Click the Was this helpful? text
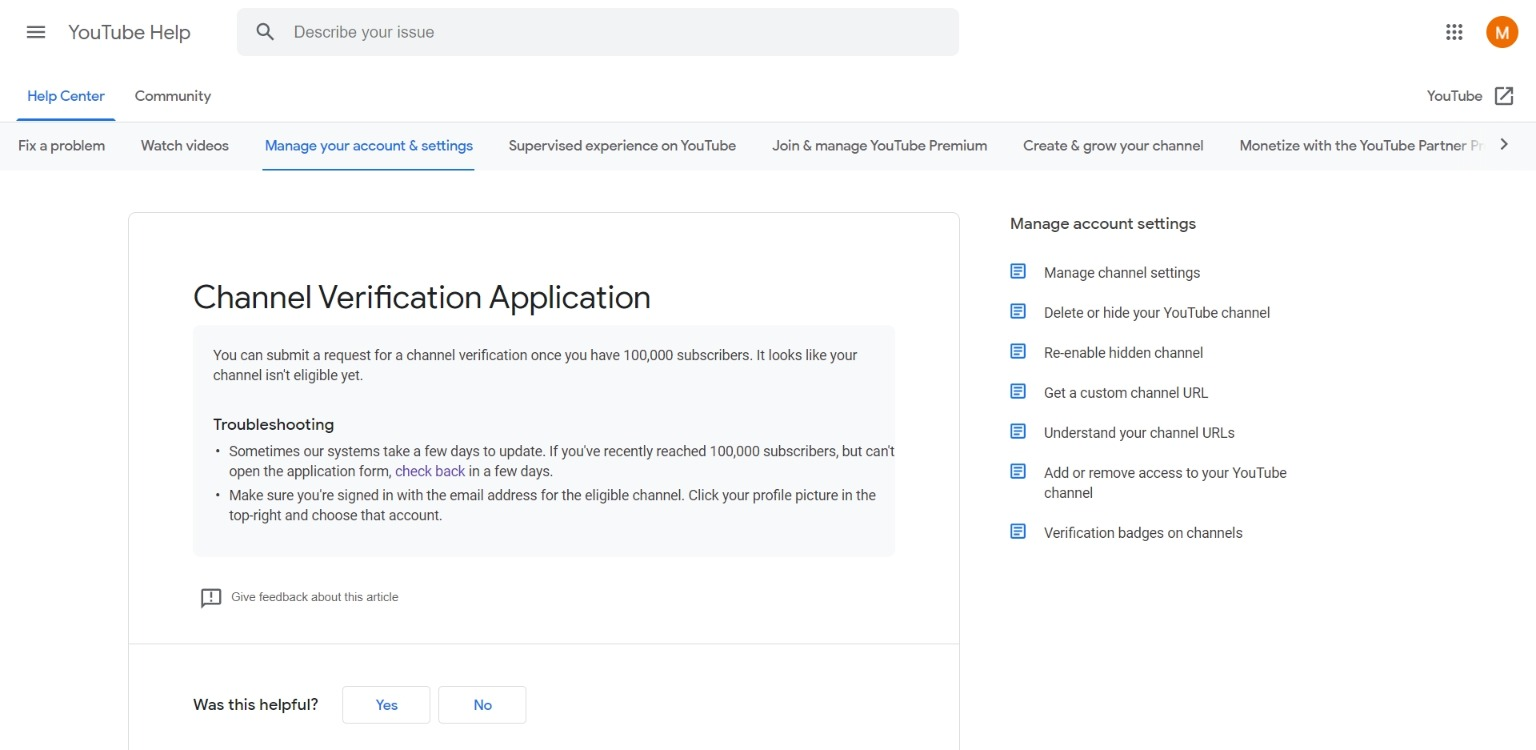This screenshot has width=1536, height=750. (x=256, y=705)
